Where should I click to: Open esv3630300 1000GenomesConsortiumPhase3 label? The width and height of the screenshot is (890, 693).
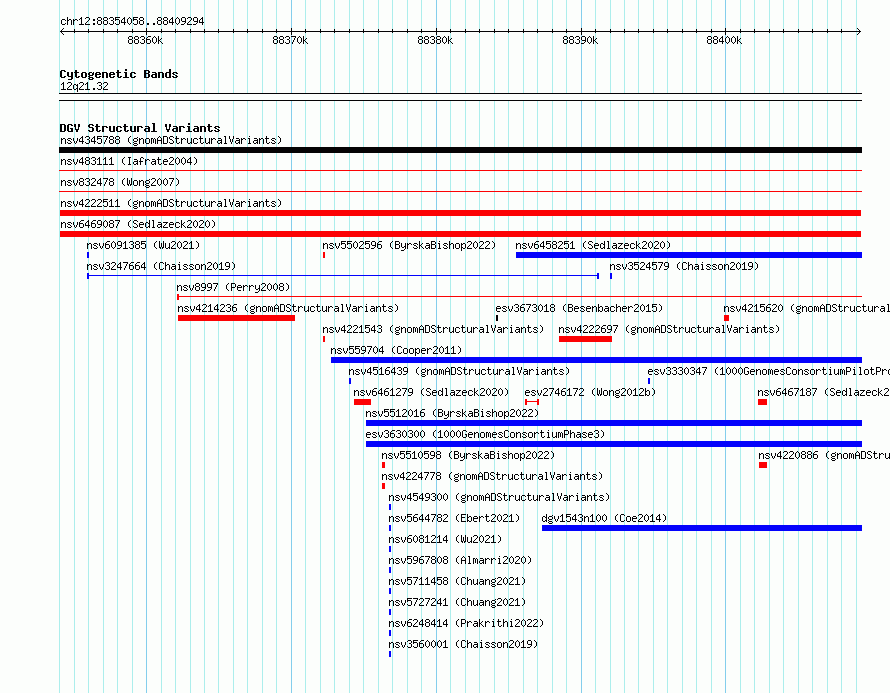point(485,434)
